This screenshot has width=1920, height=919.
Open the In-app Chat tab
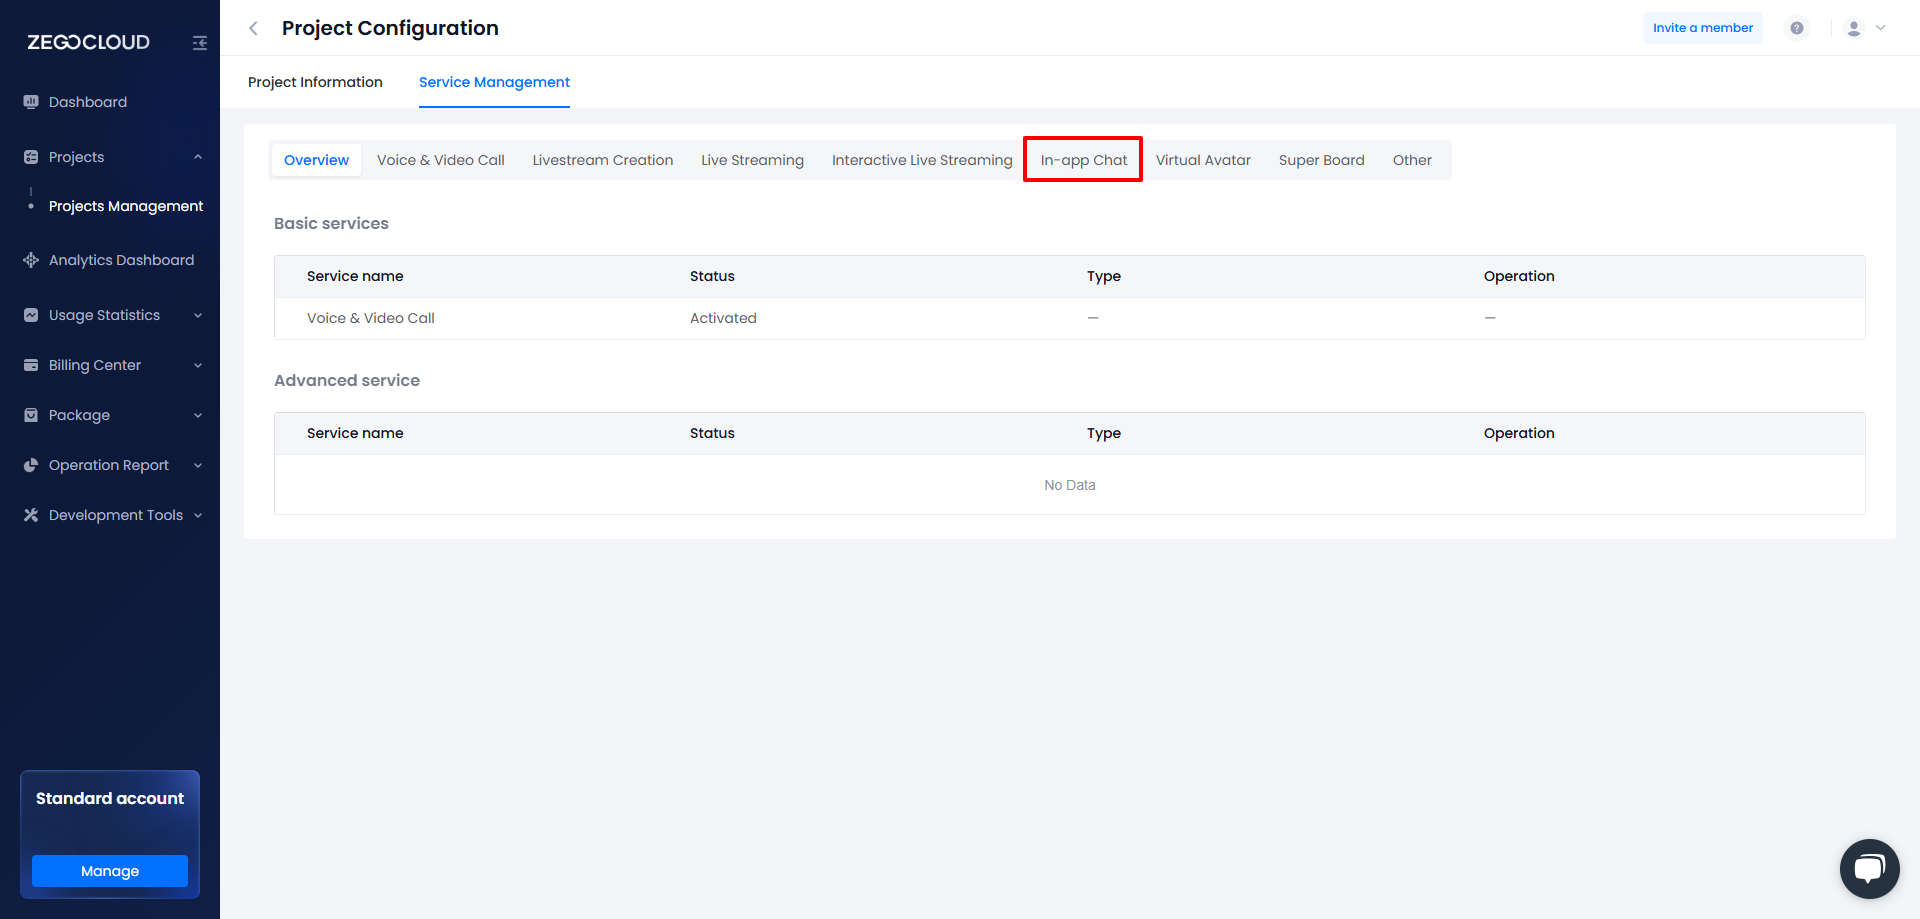click(x=1084, y=160)
